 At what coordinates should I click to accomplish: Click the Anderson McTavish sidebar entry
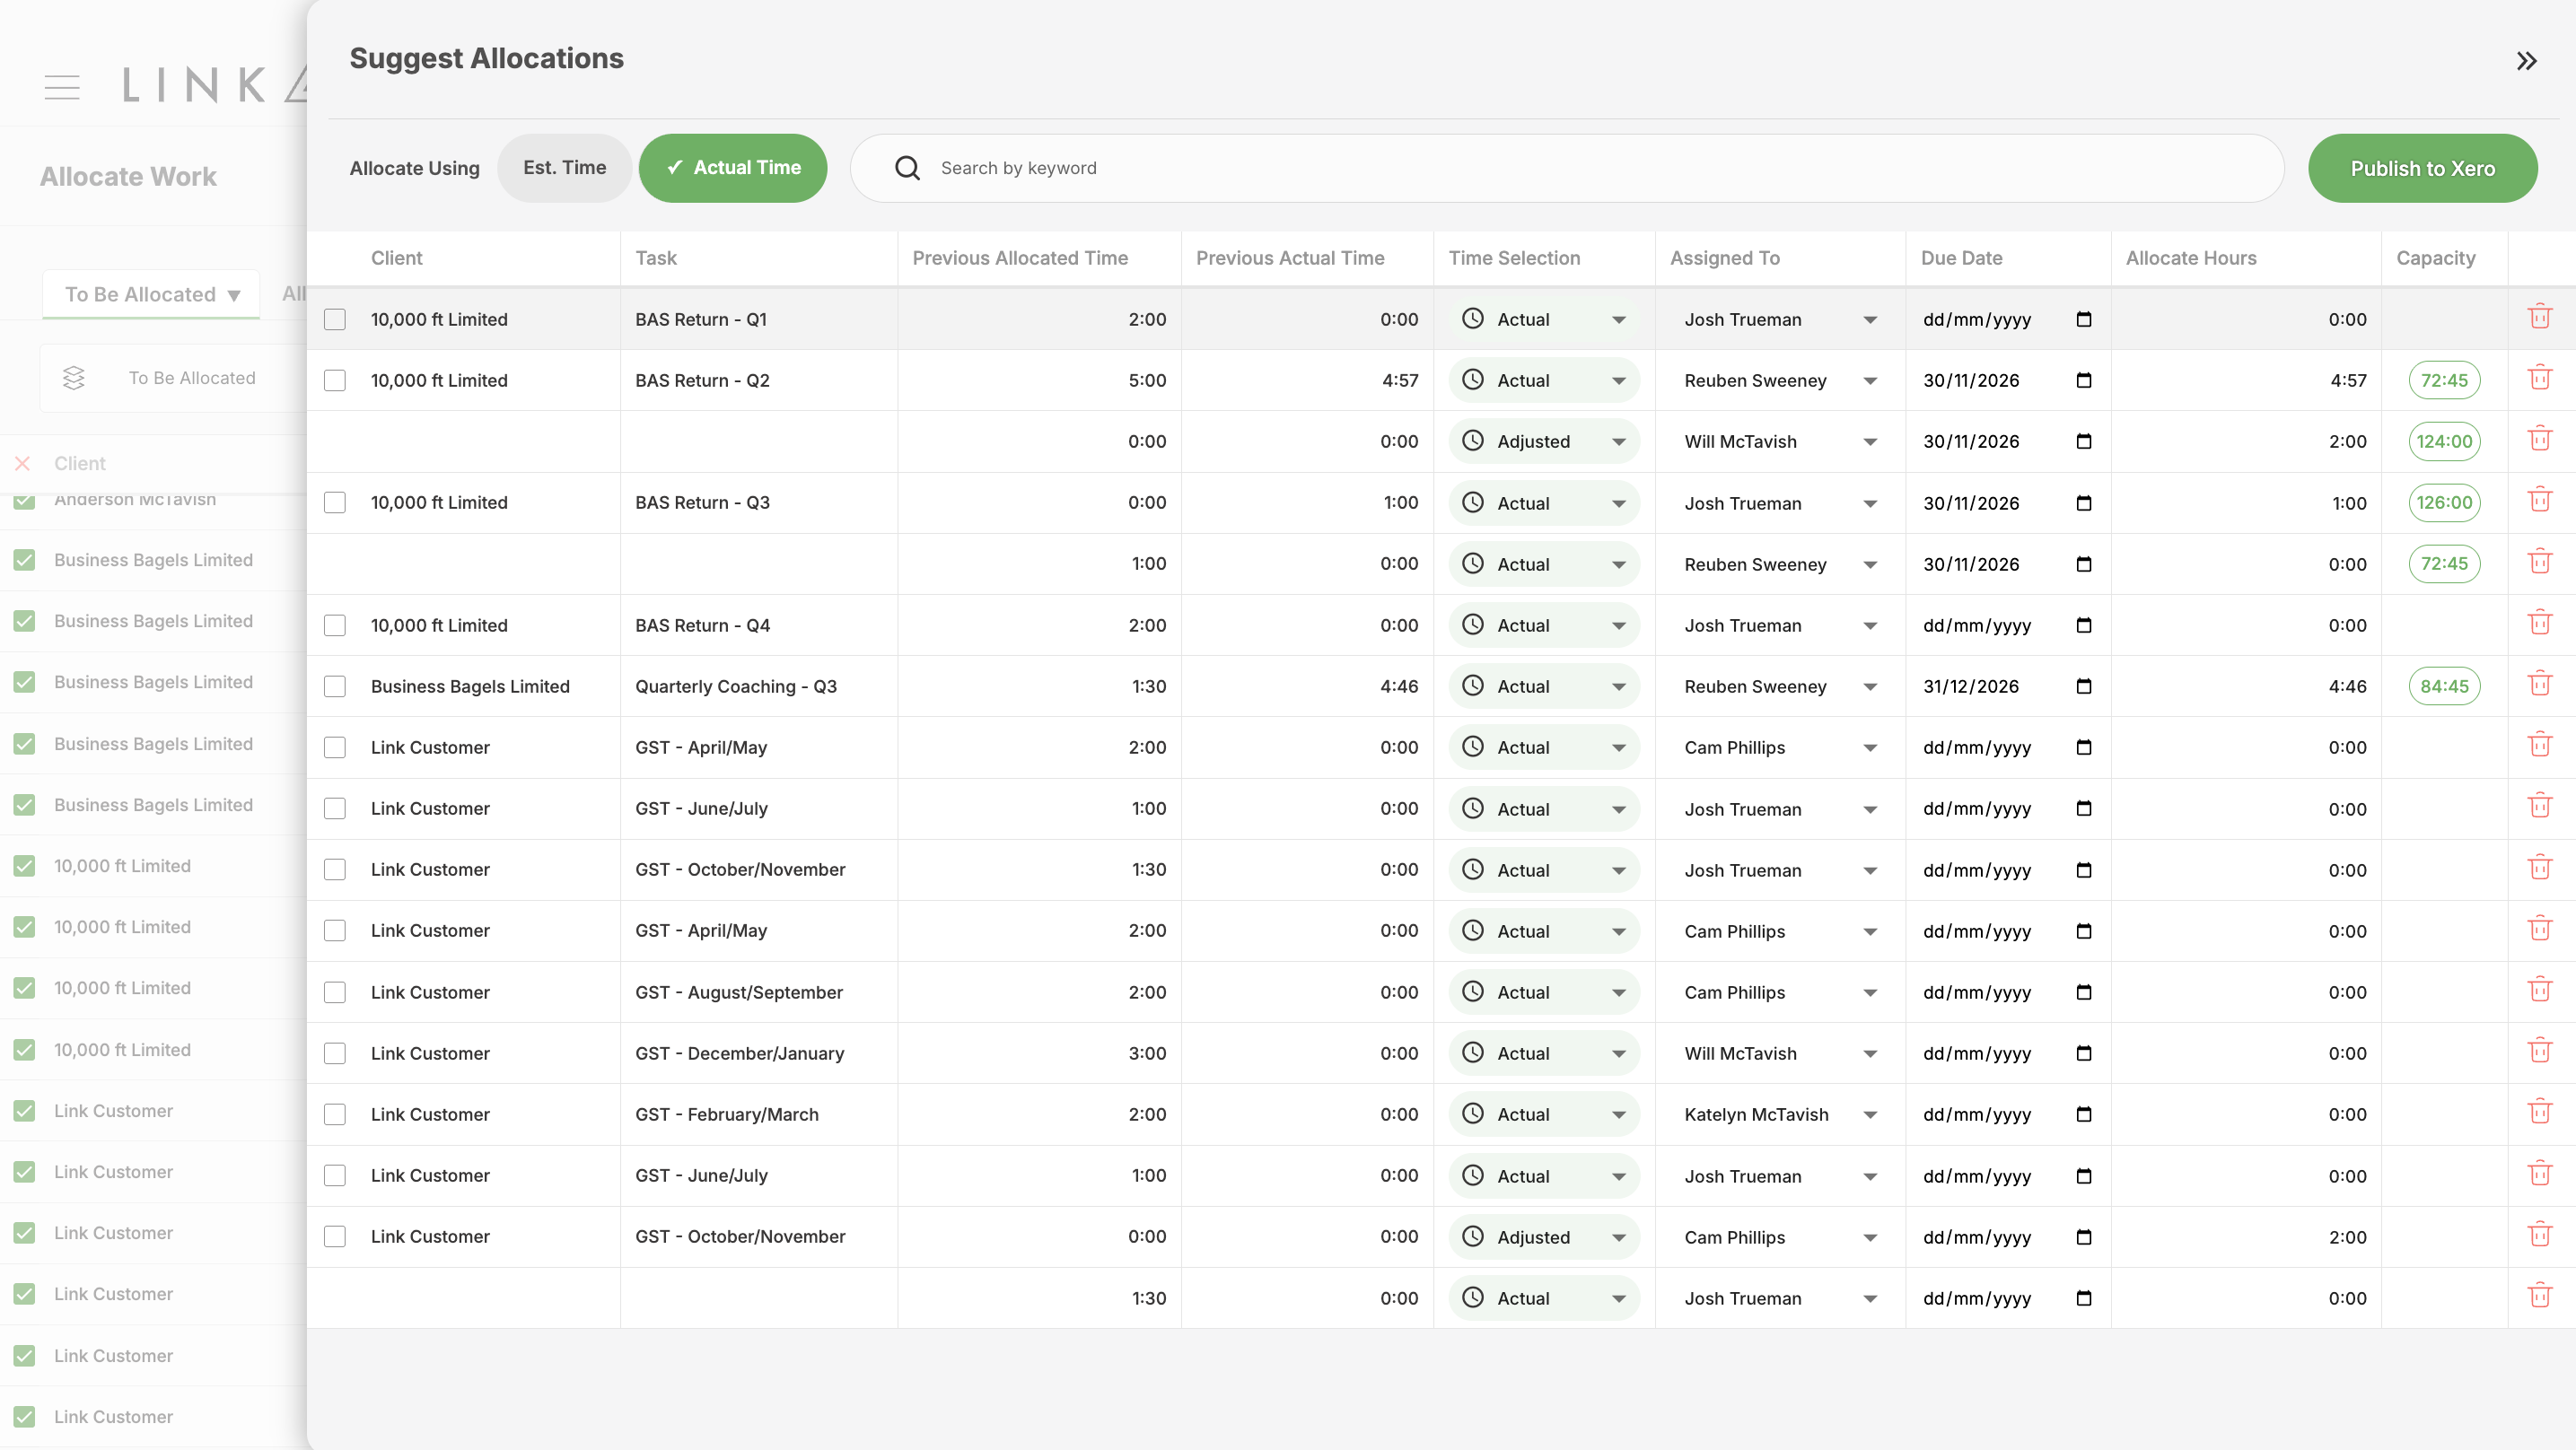(135, 499)
